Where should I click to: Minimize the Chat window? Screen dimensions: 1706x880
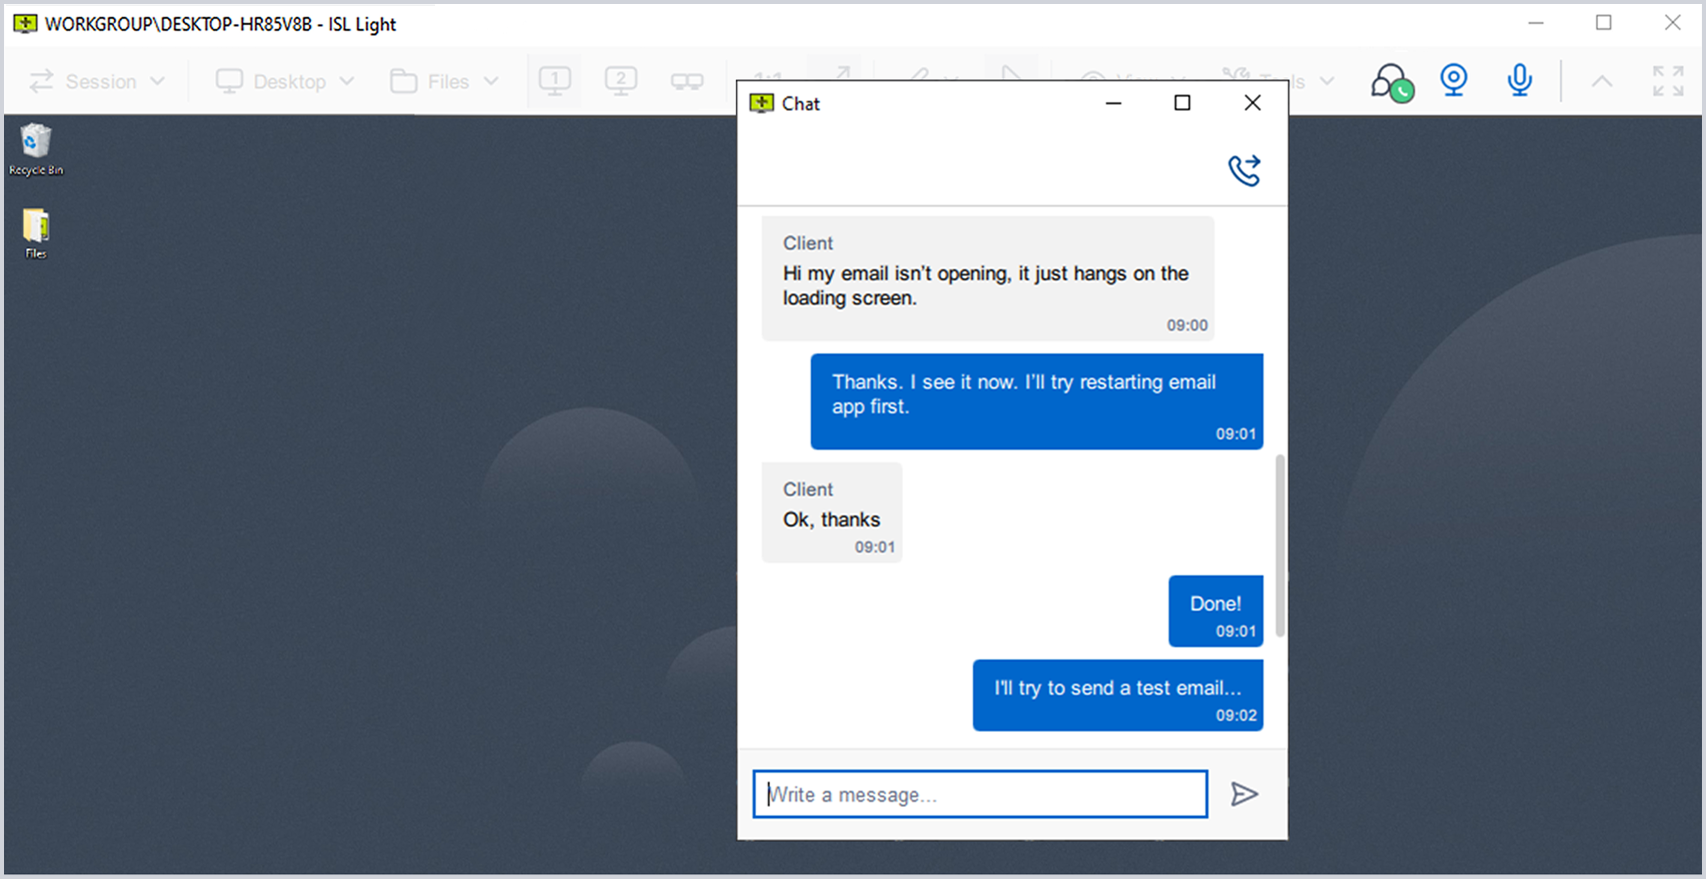[1113, 103]
